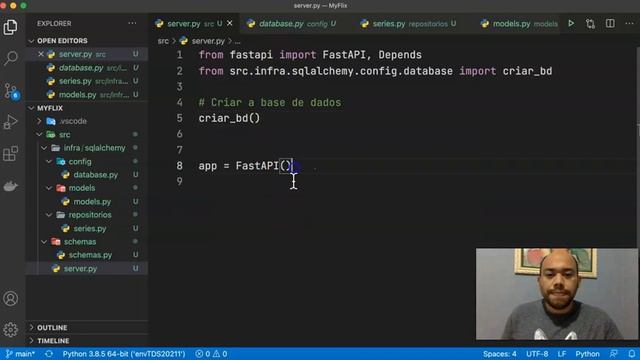Click the presenter webcam thumbnail
The width and height of the screenshot is (640, 360).
pyautogui.click(x=557, y=294)
